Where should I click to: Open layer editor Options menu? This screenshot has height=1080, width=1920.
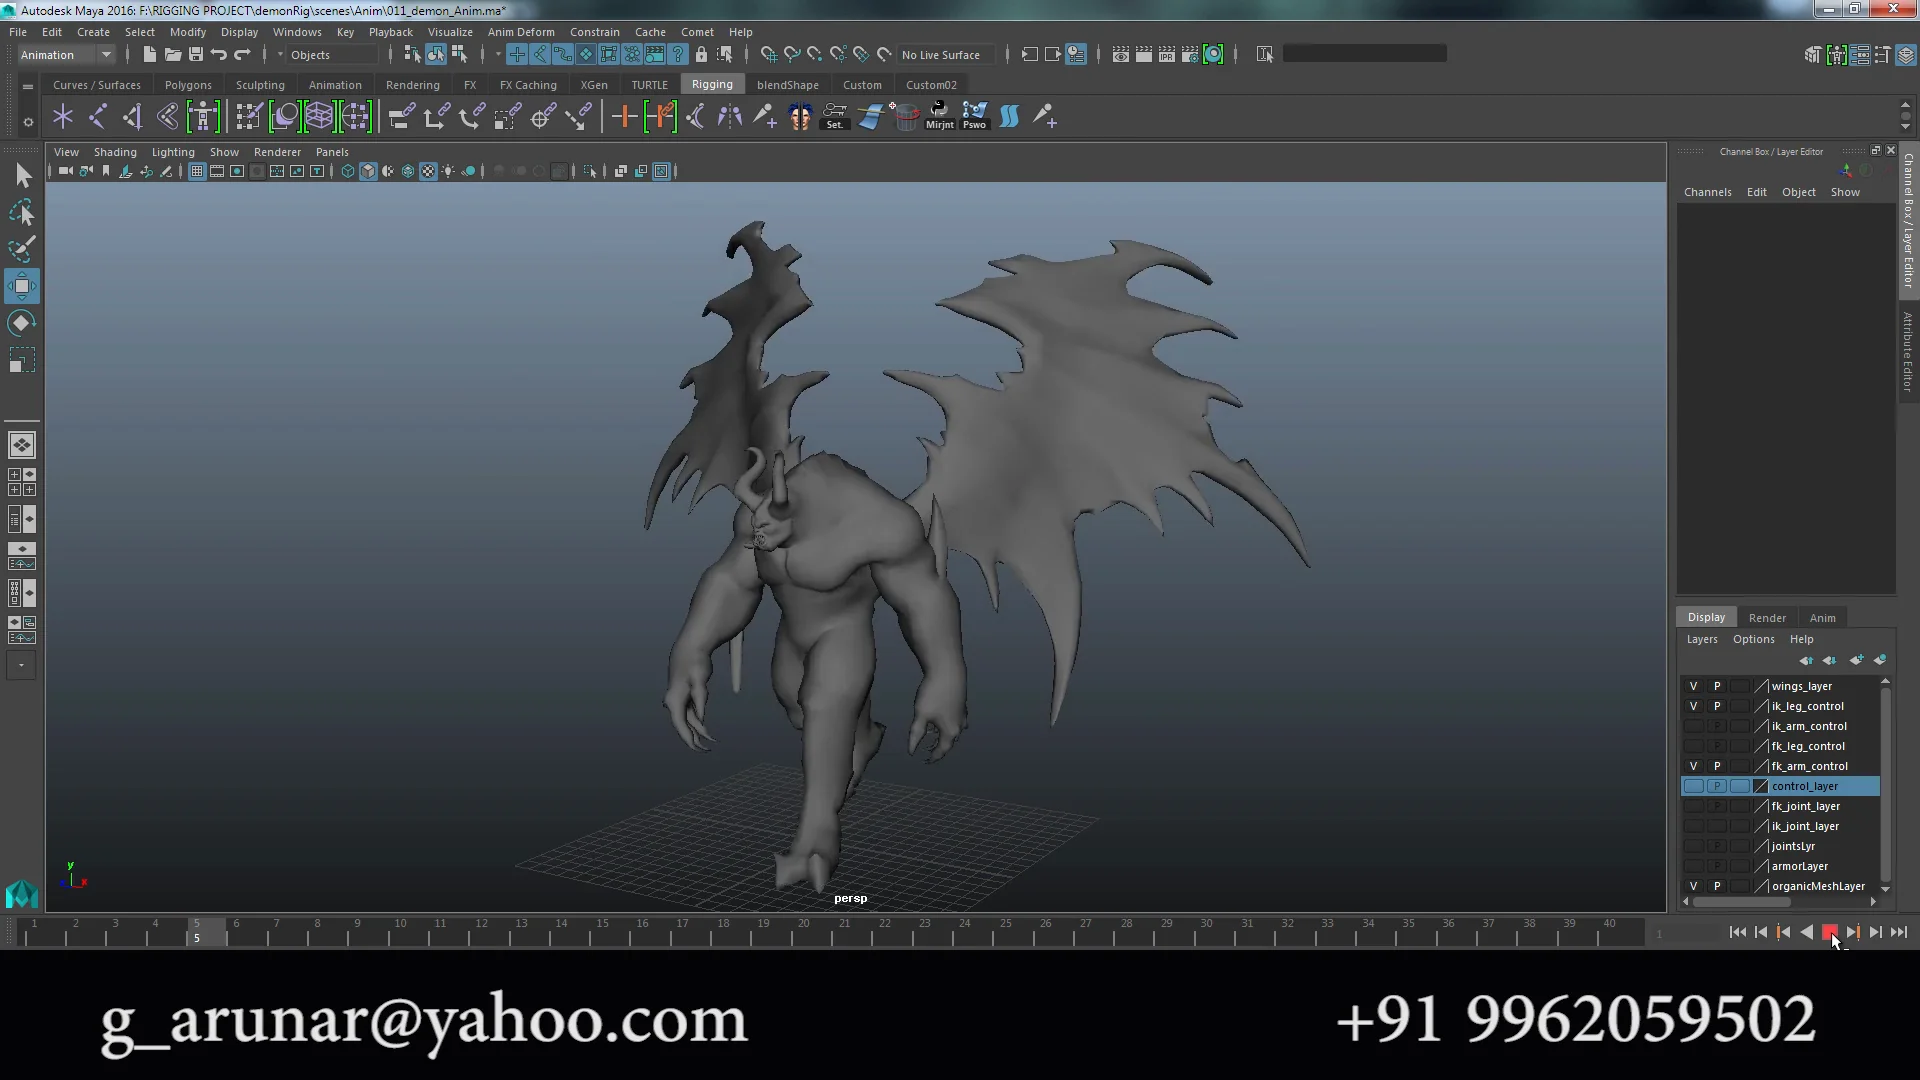point(1753,639)
